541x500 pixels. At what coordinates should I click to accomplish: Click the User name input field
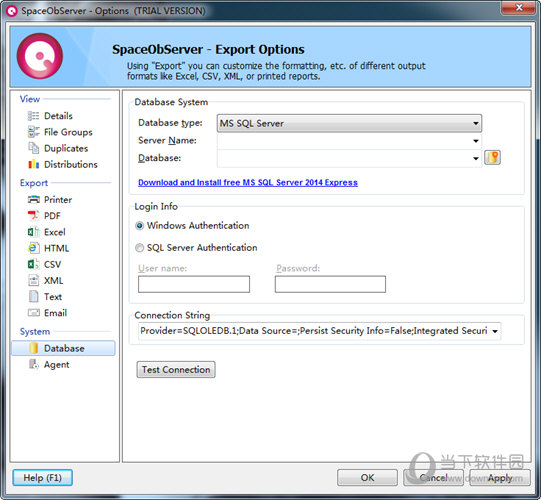point(194,284)
